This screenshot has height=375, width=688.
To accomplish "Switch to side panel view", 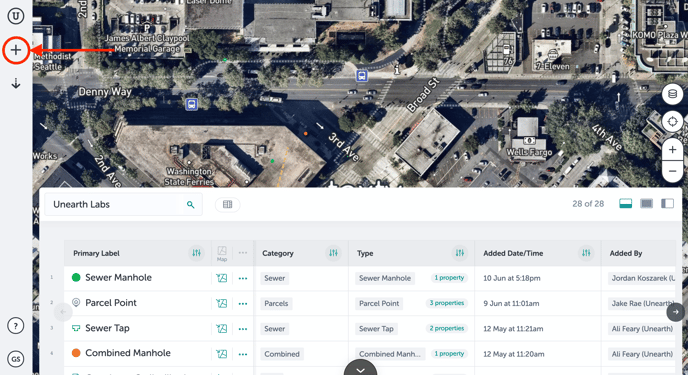I will click(667, 204).
